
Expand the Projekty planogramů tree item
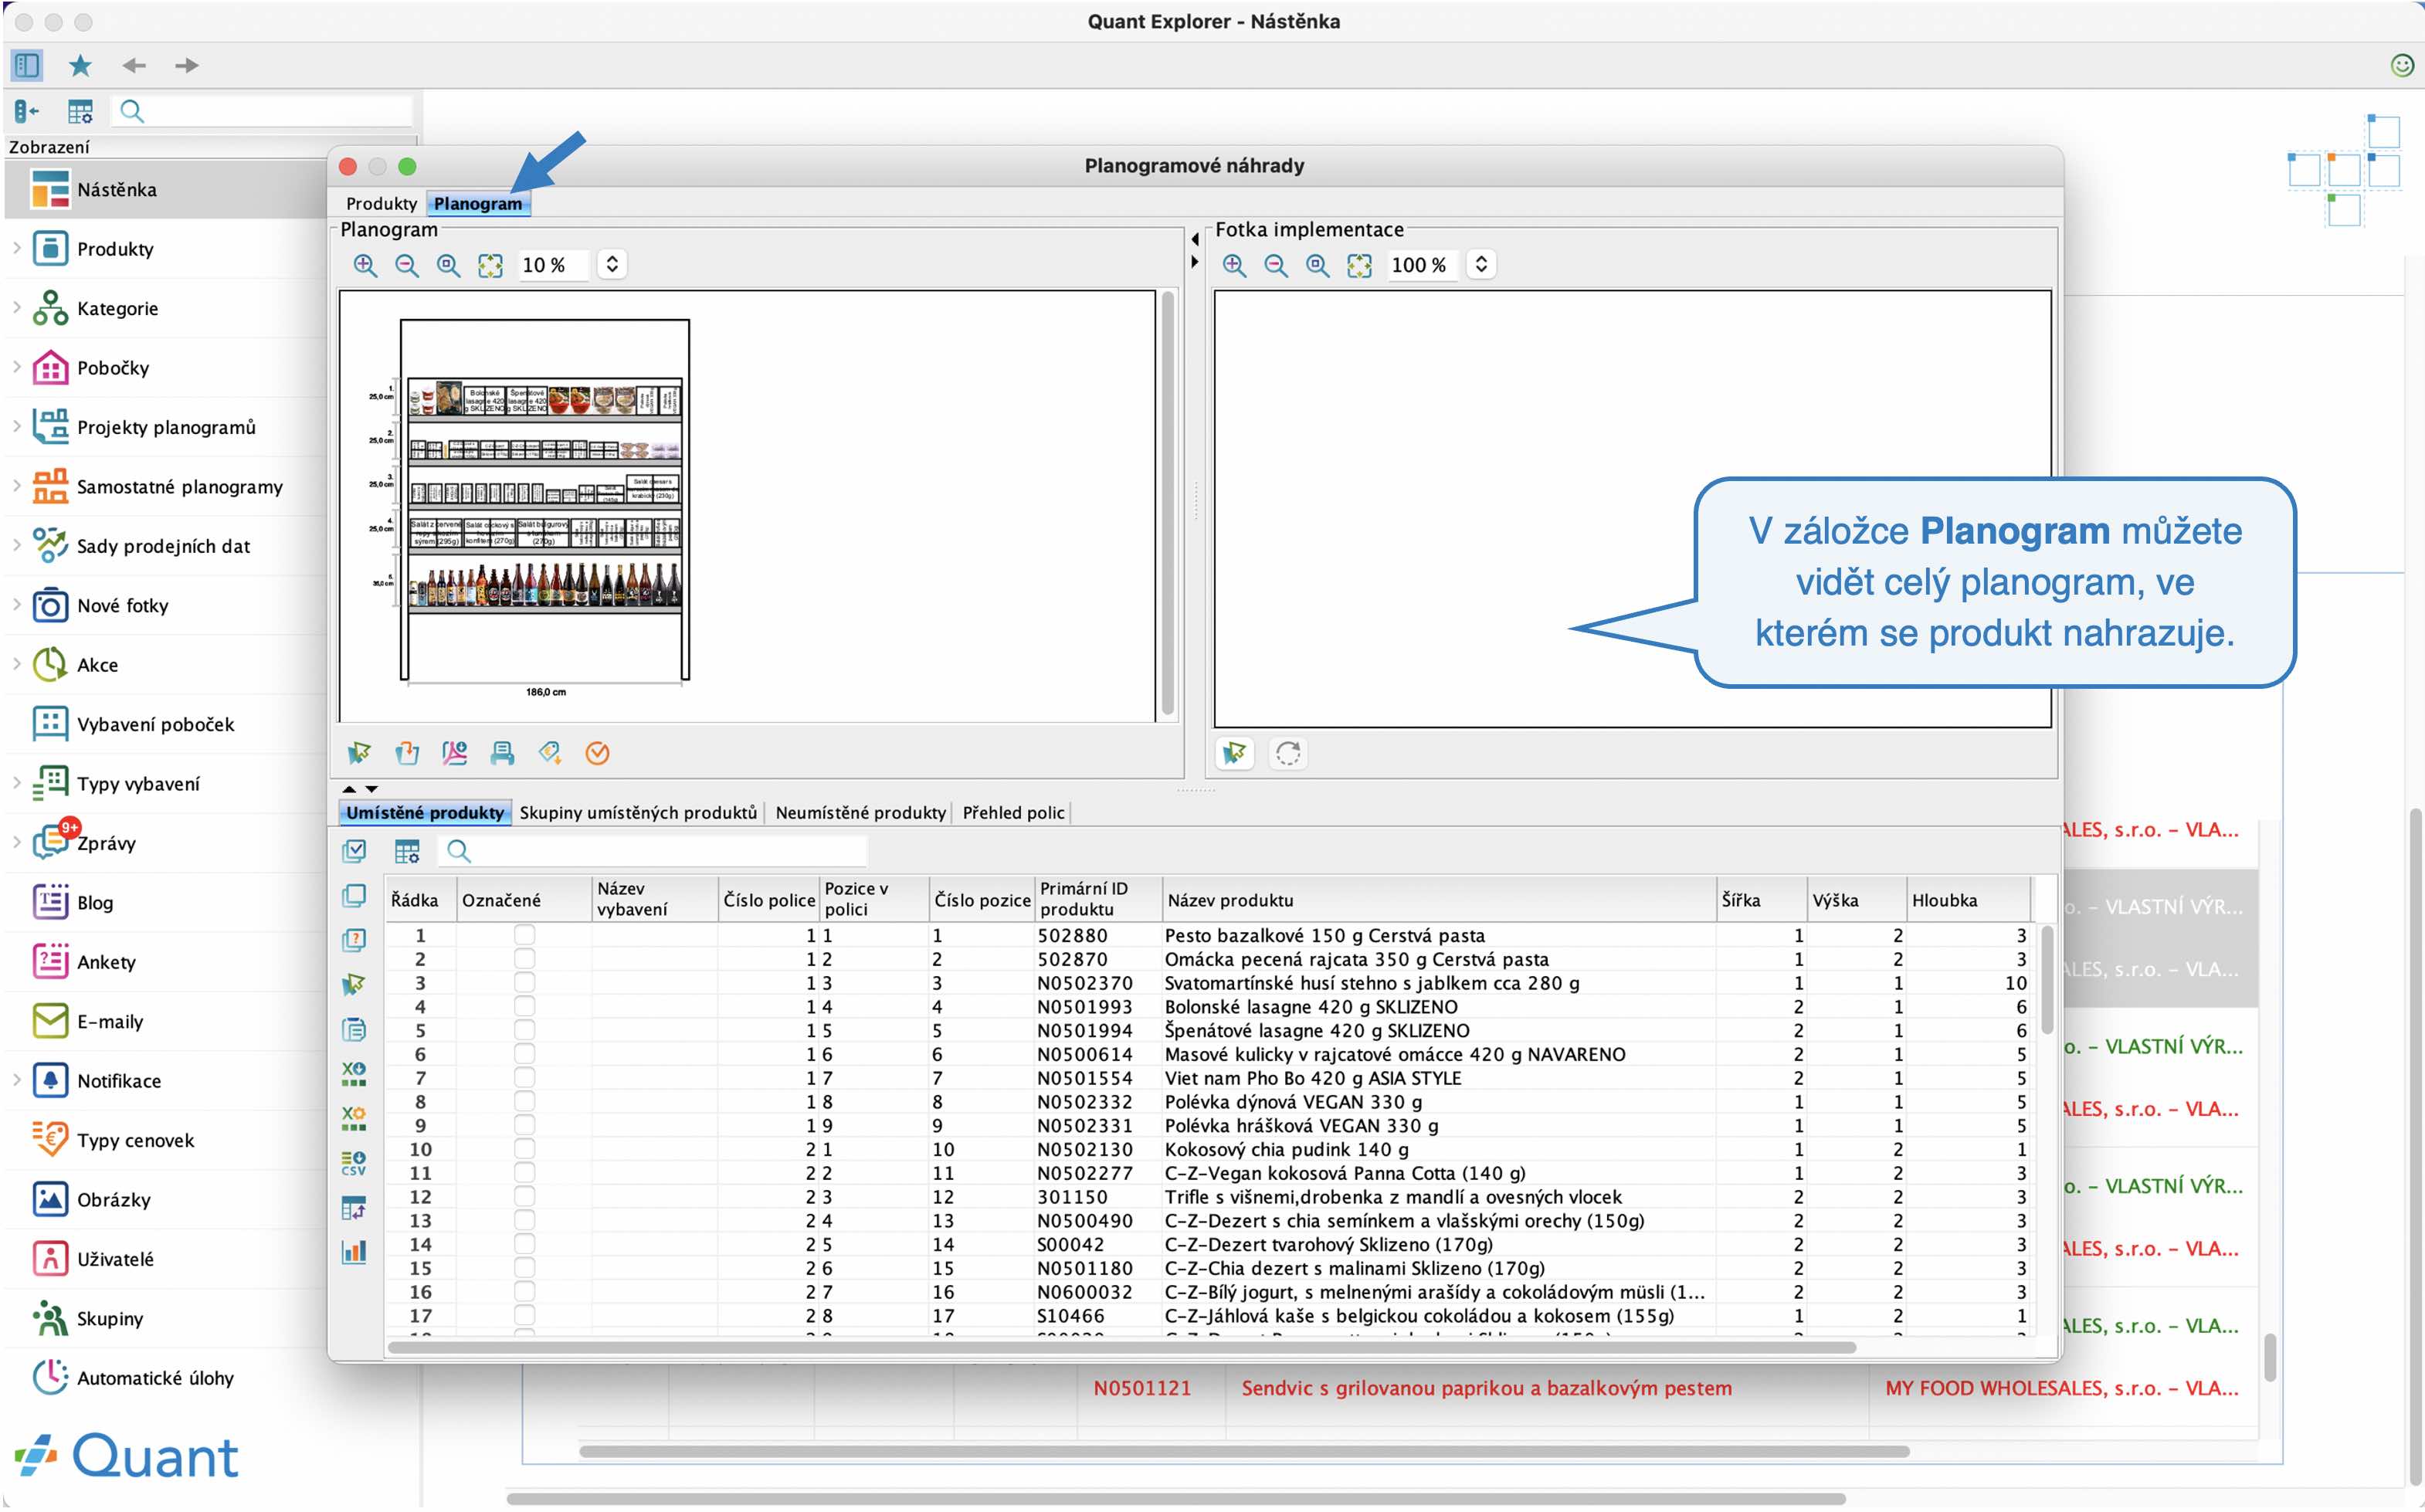click(x=17, y=426)
